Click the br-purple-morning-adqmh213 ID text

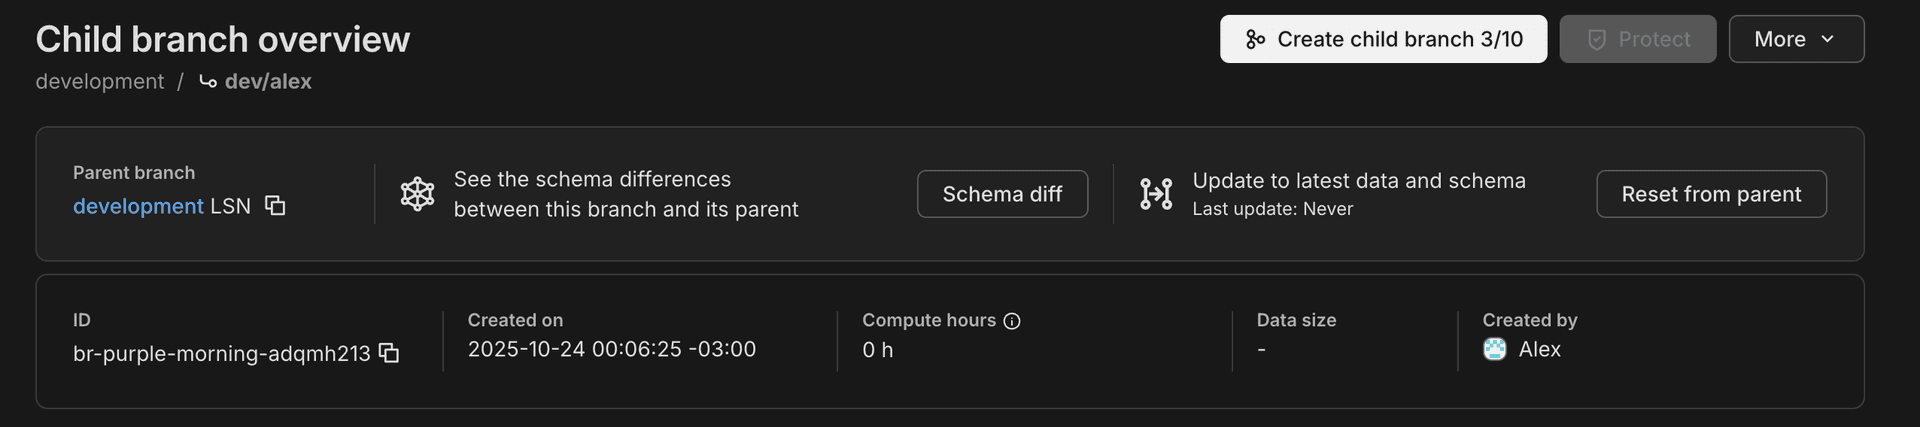[x=221, y=354]
